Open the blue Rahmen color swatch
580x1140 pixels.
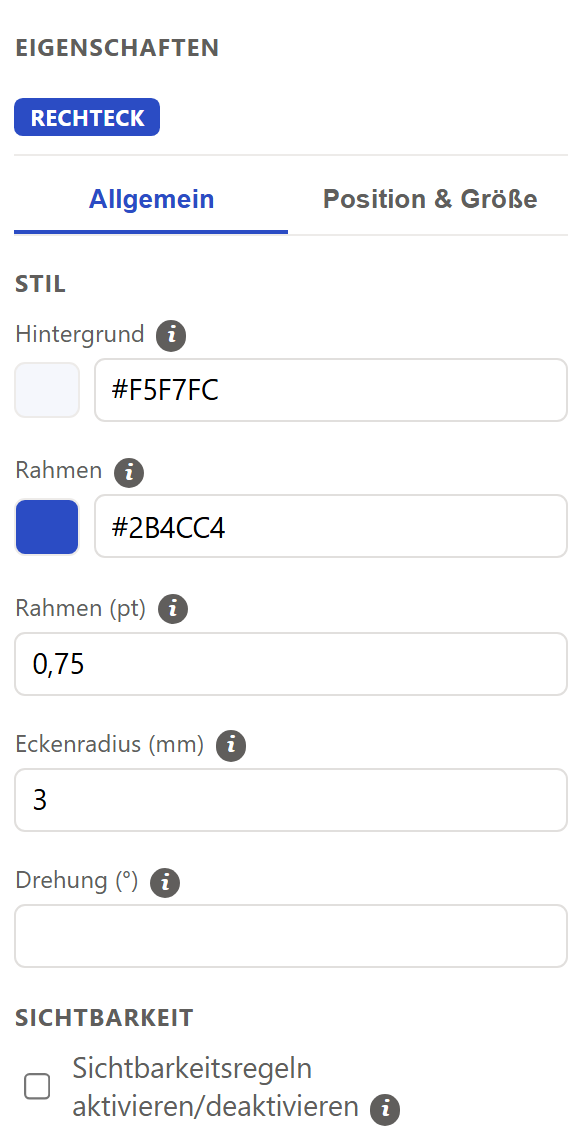click(x=47, y=526)
